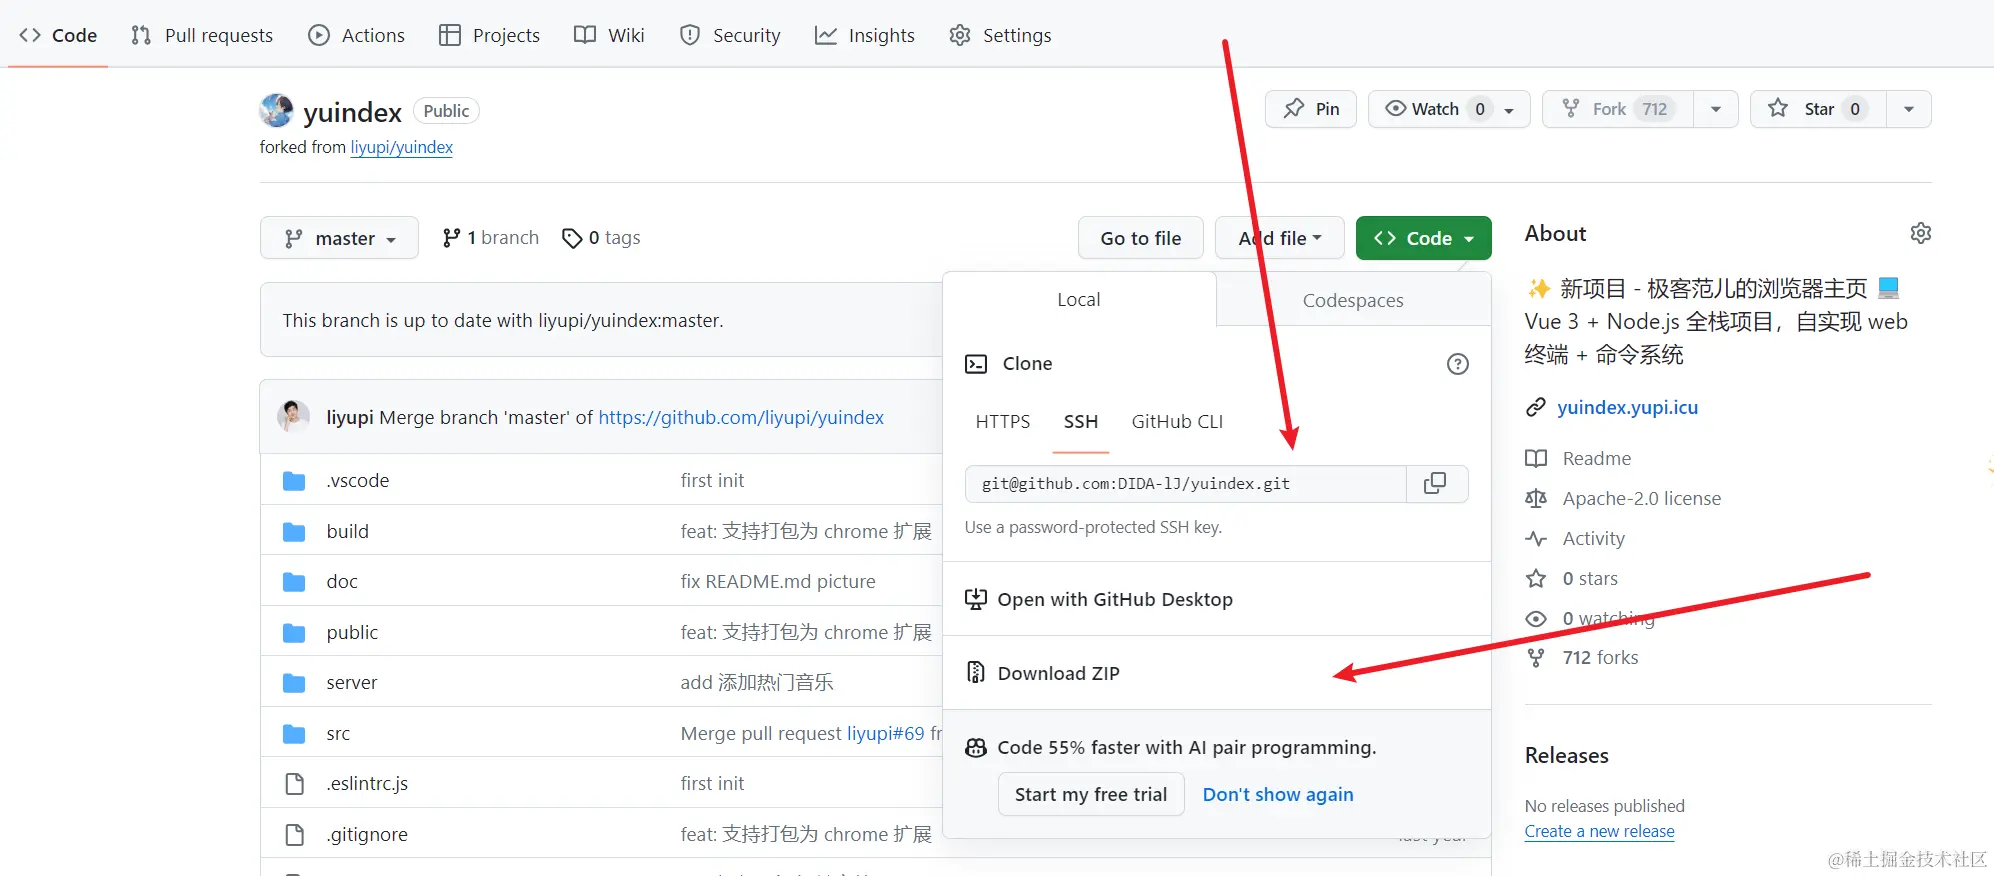Open the doc folder
Image resolution: width=1994 pixels, height=876 pixels.
pyautogui.click(x=342, y=581)
